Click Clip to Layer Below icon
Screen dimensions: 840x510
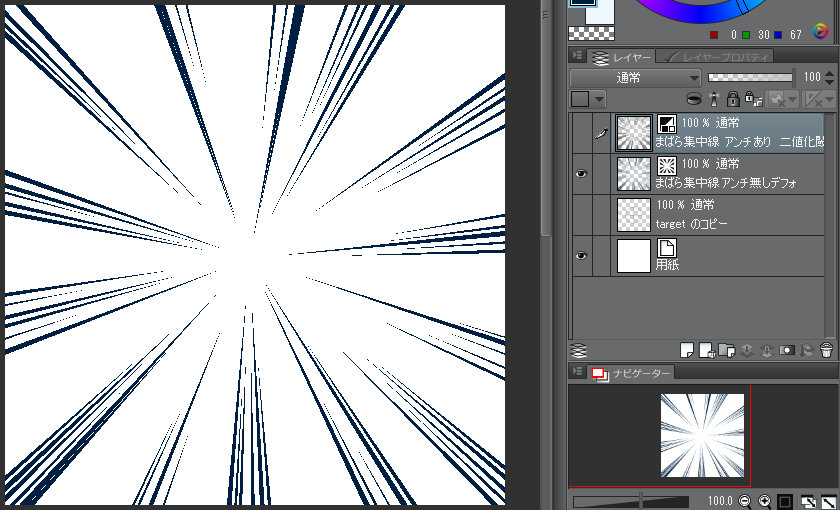(695, 99)
